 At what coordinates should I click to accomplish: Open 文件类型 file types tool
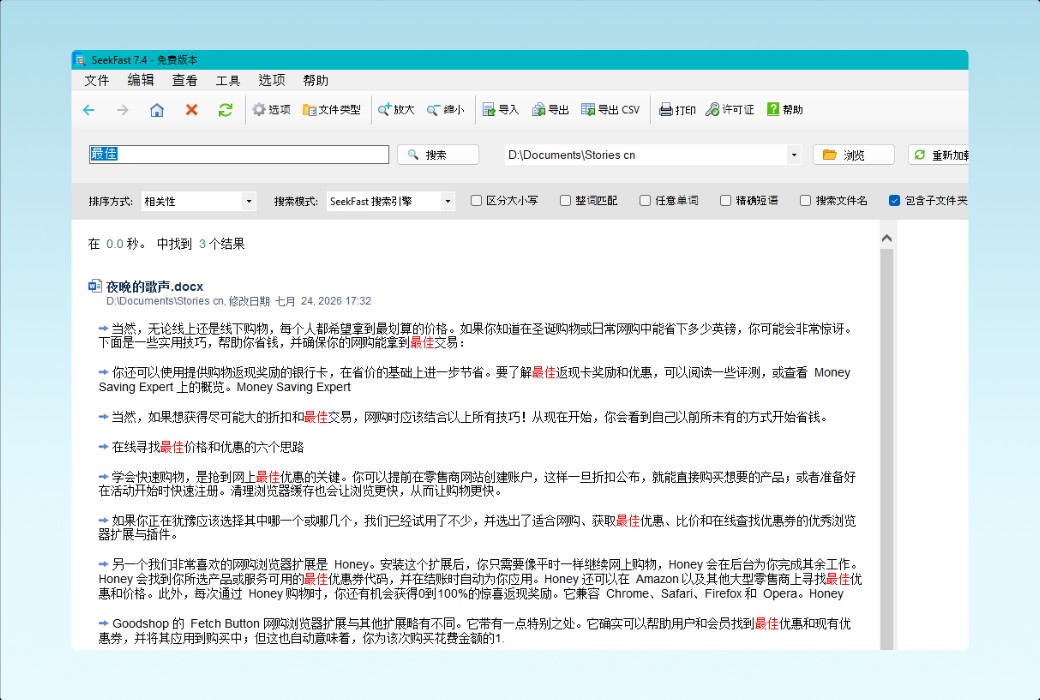pos(332,110)
